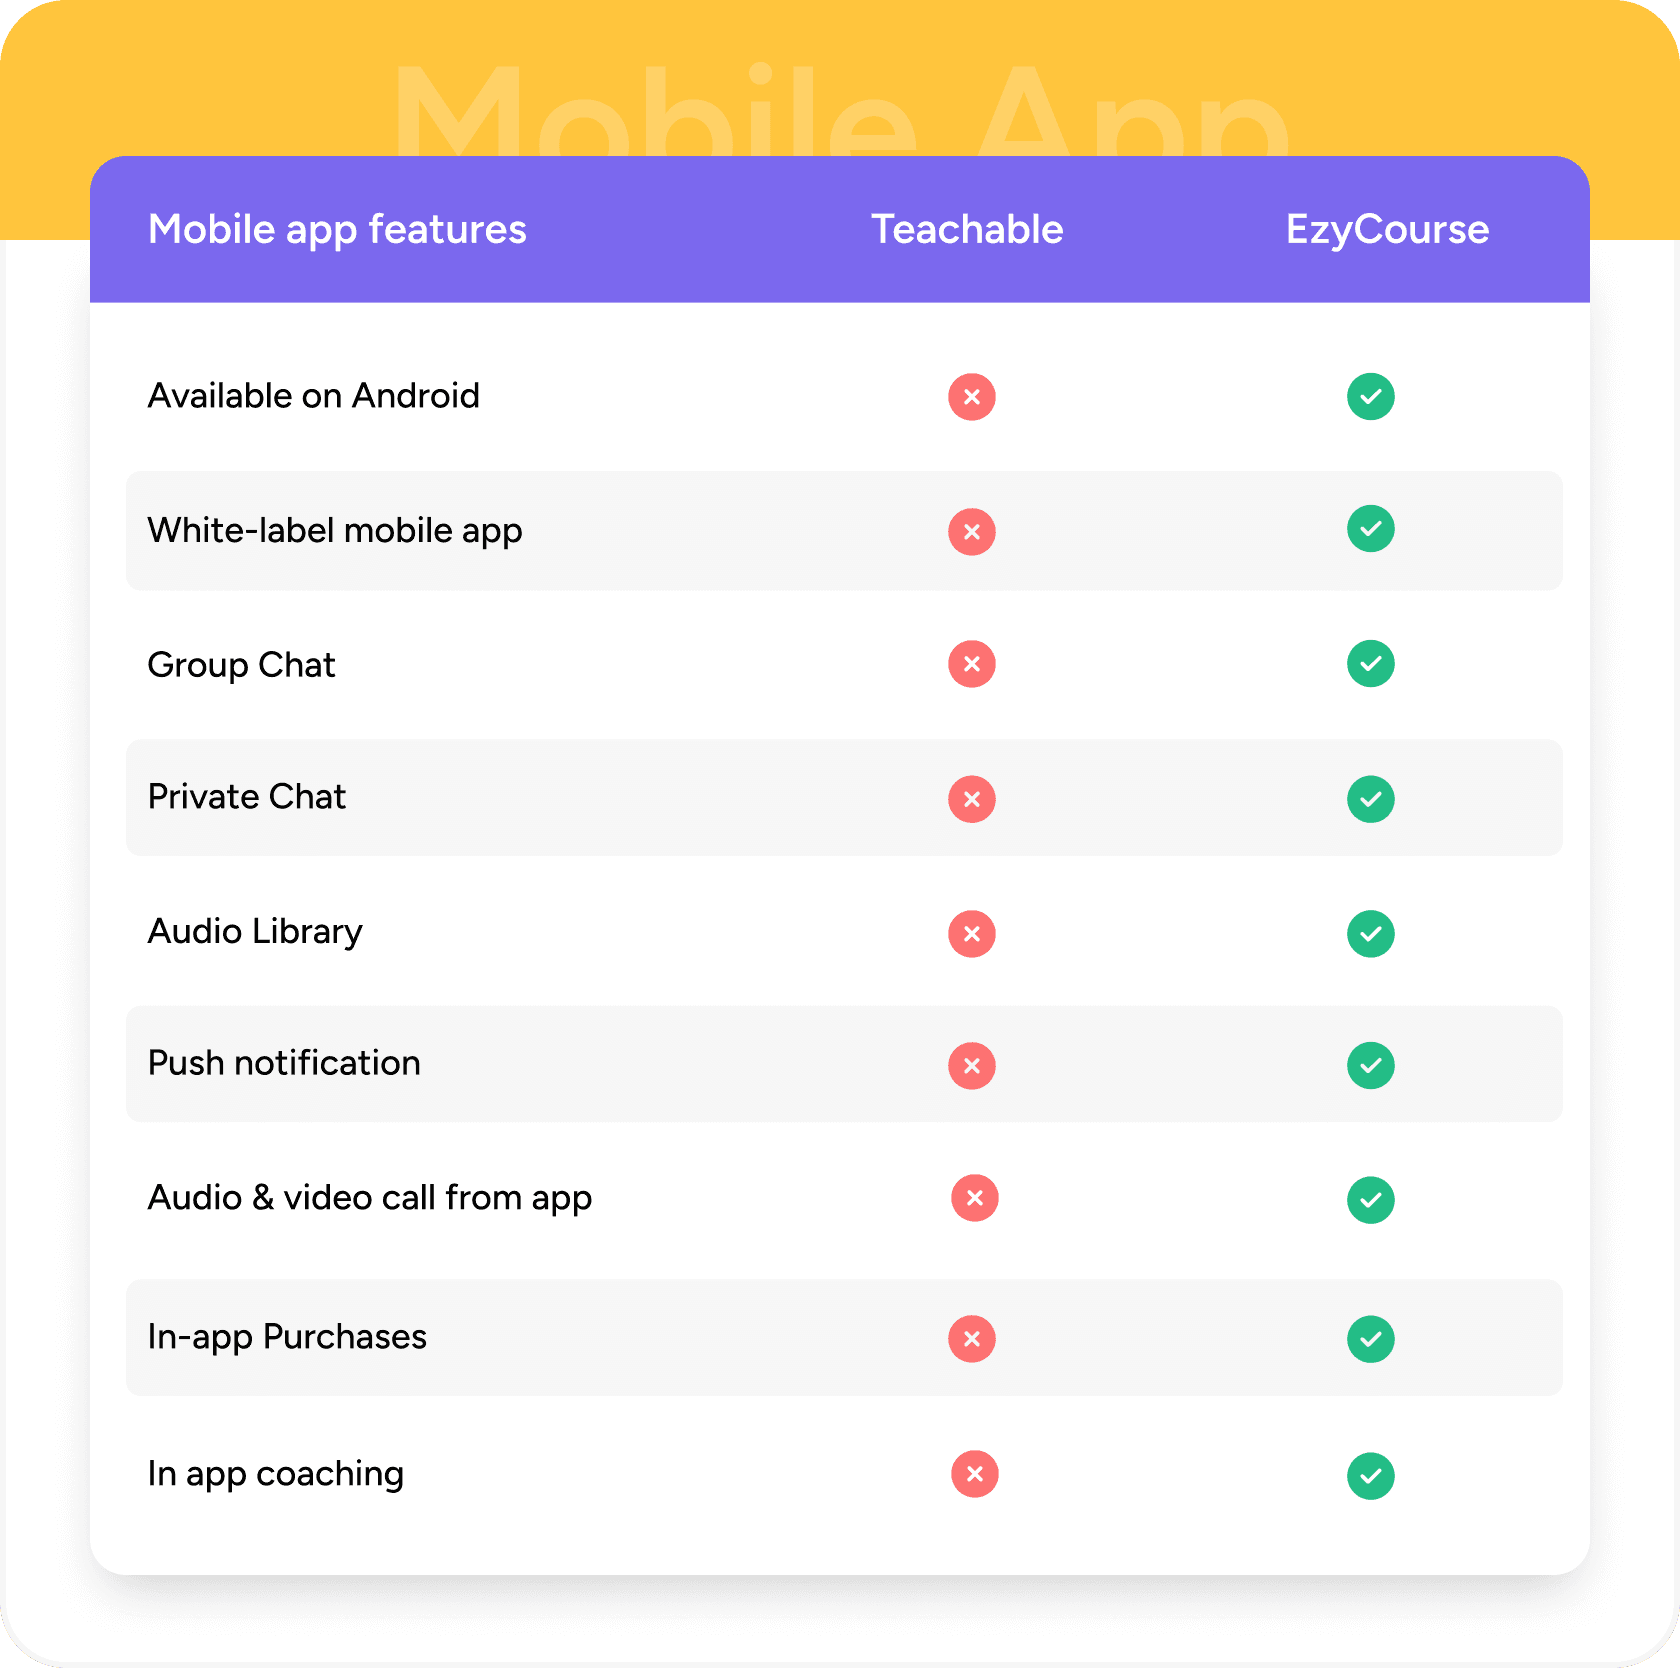Click Teachable red cross for White-label mobile app
The image size is (1680, 1668).
(x=971, y=532)
